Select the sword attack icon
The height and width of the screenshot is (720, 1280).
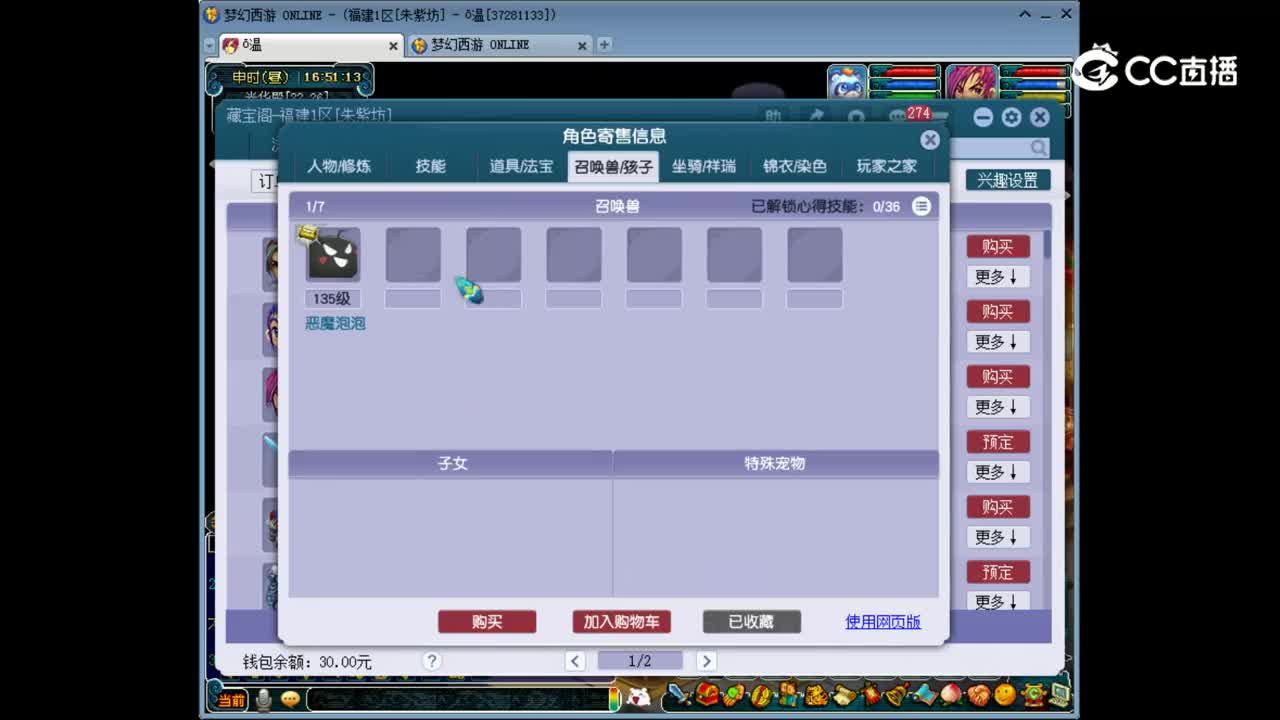(679, 694)
